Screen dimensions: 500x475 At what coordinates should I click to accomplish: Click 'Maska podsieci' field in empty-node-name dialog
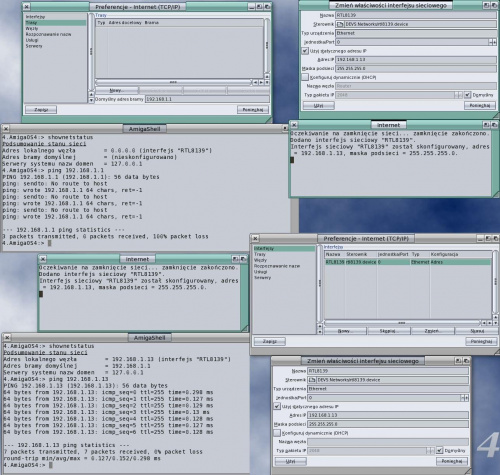pos(388,424)
